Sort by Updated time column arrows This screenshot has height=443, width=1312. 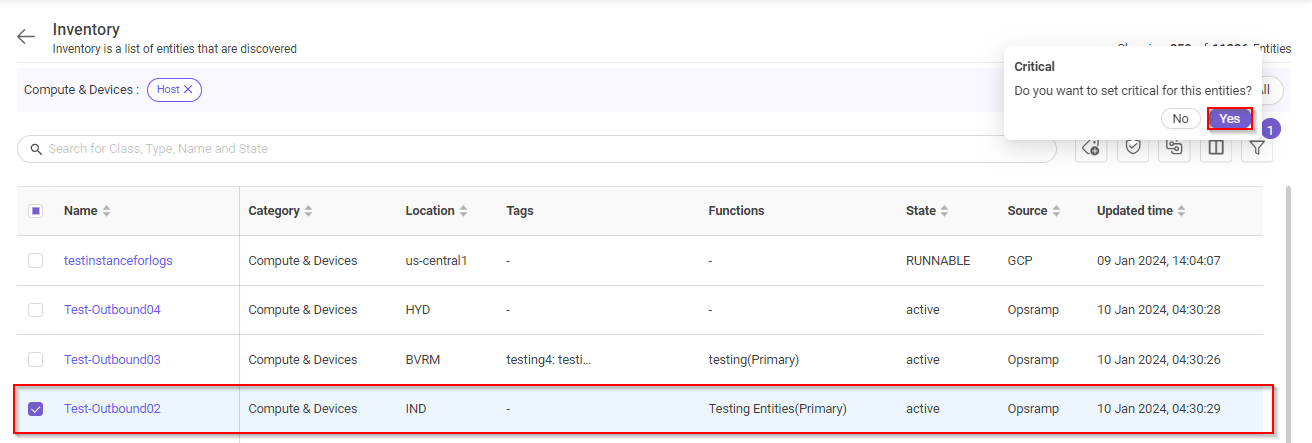[1182, 211]
